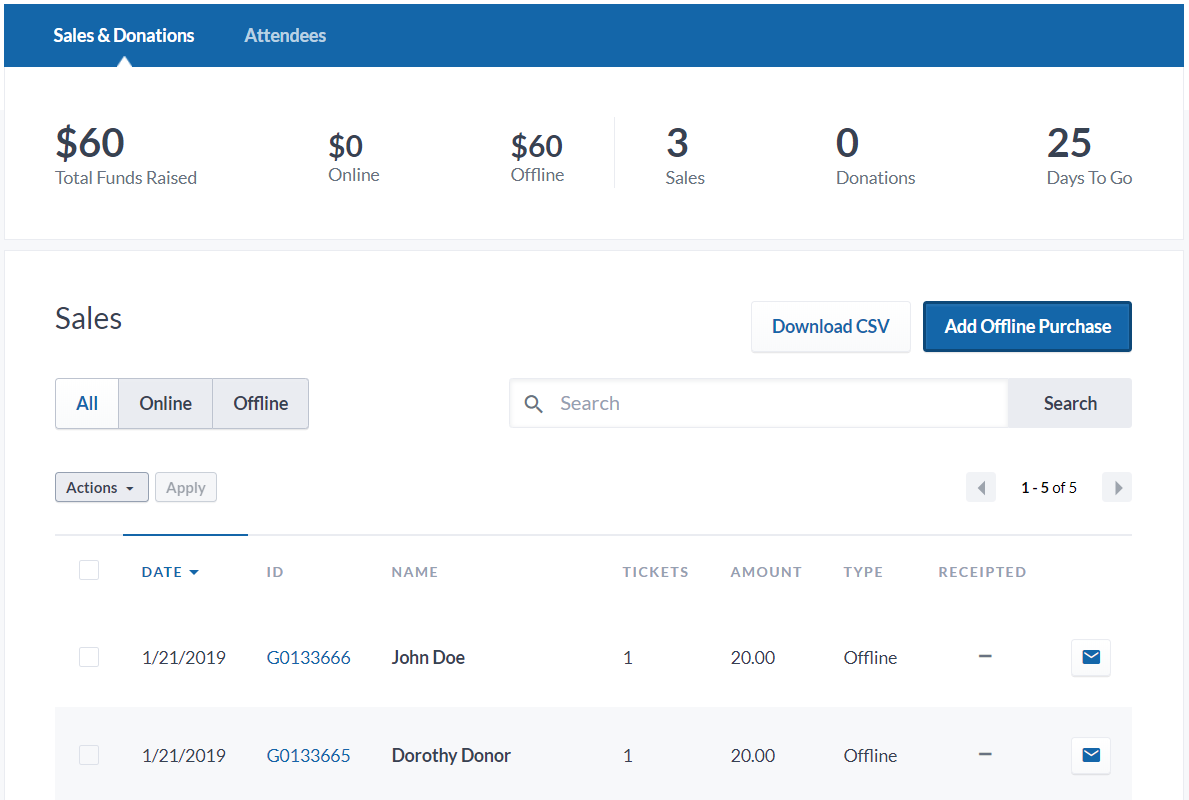Filter sales by Online

[x=165, y=404]
